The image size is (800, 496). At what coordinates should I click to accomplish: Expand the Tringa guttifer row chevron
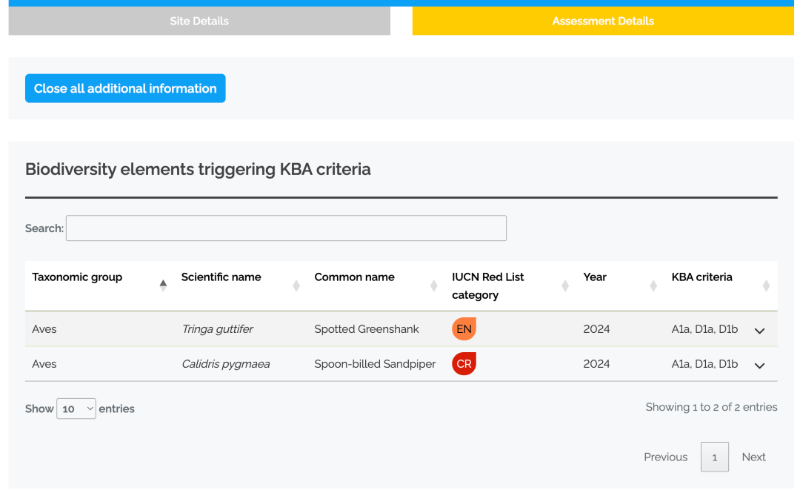click(x=760, y=331)
